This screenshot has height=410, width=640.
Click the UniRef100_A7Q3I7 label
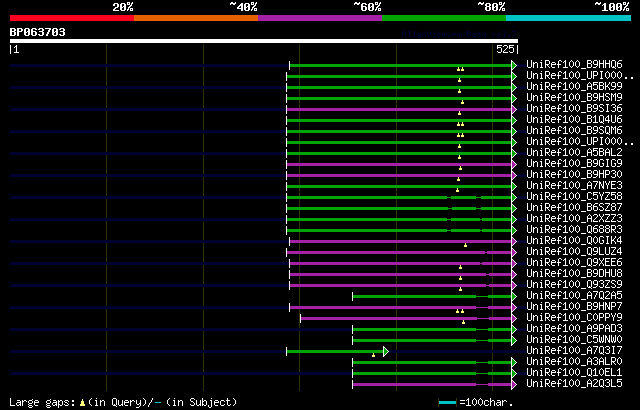pyautogui.click(x=574, y=351)
